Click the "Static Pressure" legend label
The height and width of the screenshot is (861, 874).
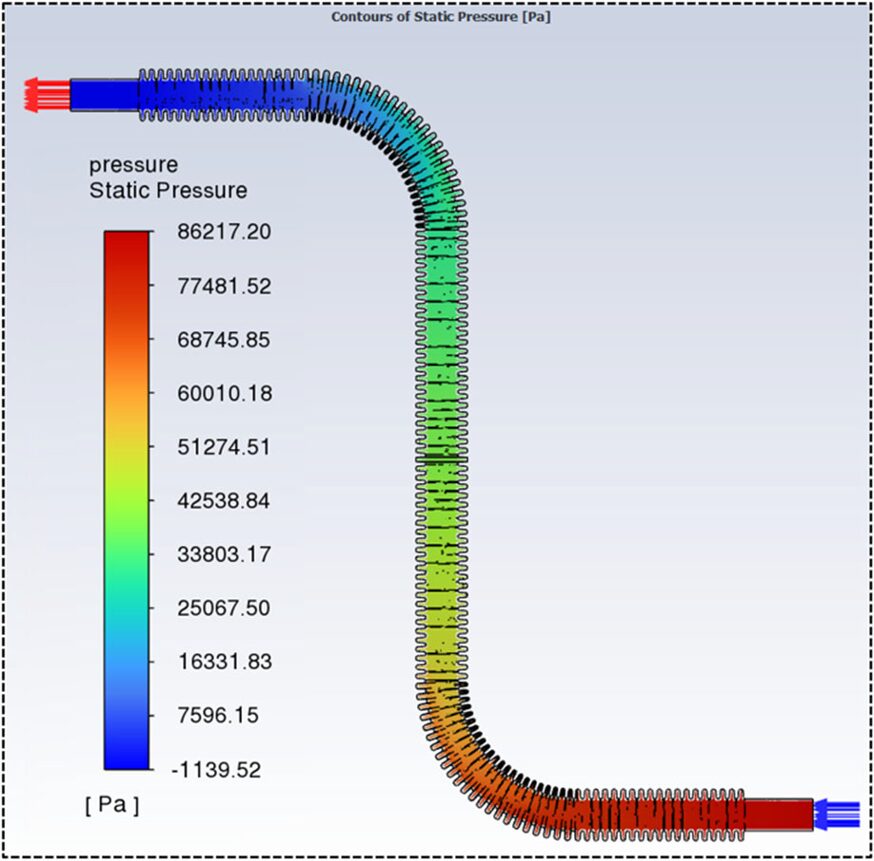pos(168,190)
